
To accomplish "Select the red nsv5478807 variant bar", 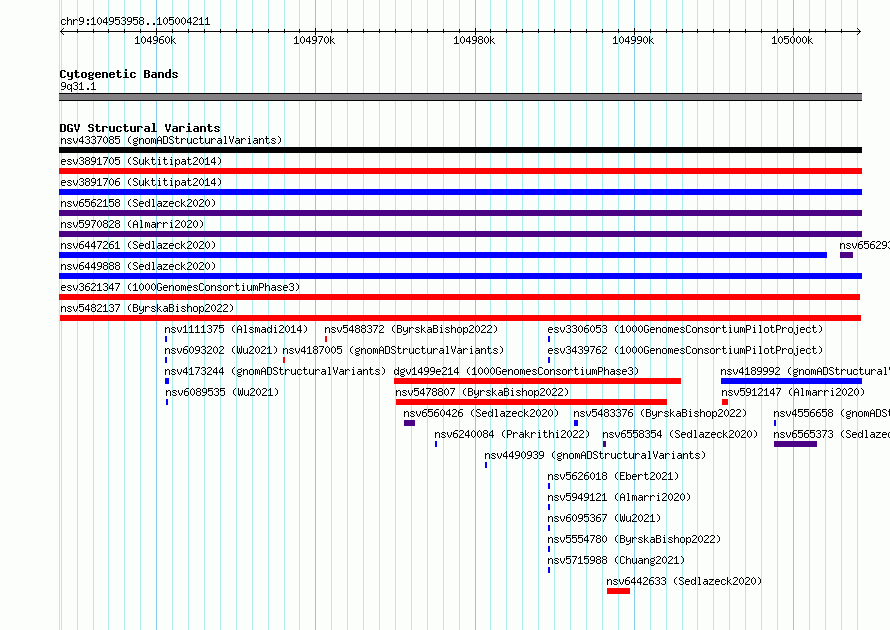I will point(531,402).
